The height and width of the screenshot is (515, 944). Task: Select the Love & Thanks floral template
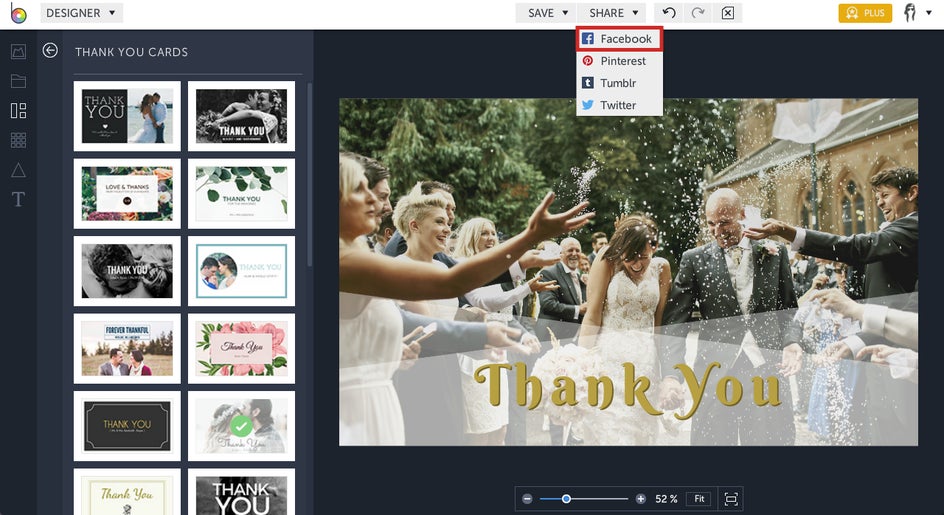(127, 193)
